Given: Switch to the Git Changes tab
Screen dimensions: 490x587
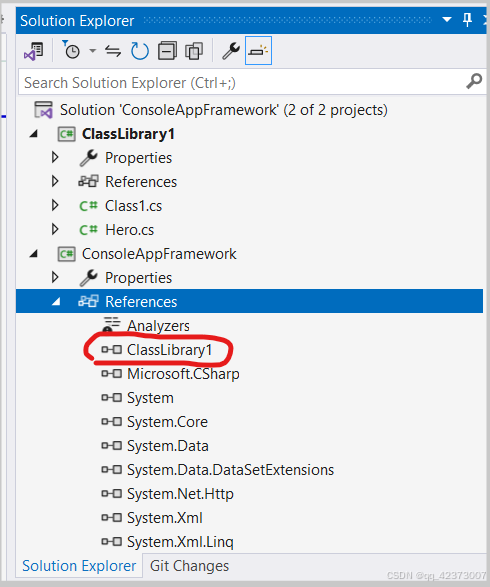Looking at the screenshot, I should [189, 566].
